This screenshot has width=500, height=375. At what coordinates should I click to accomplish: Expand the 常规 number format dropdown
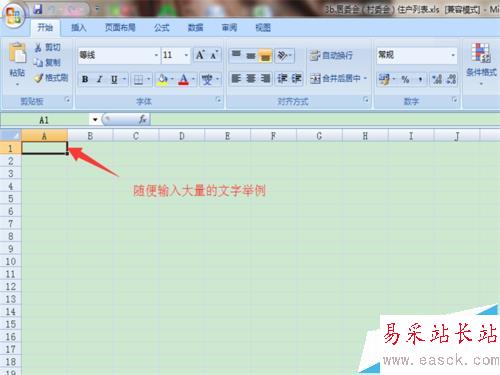(x=453, y=55)
